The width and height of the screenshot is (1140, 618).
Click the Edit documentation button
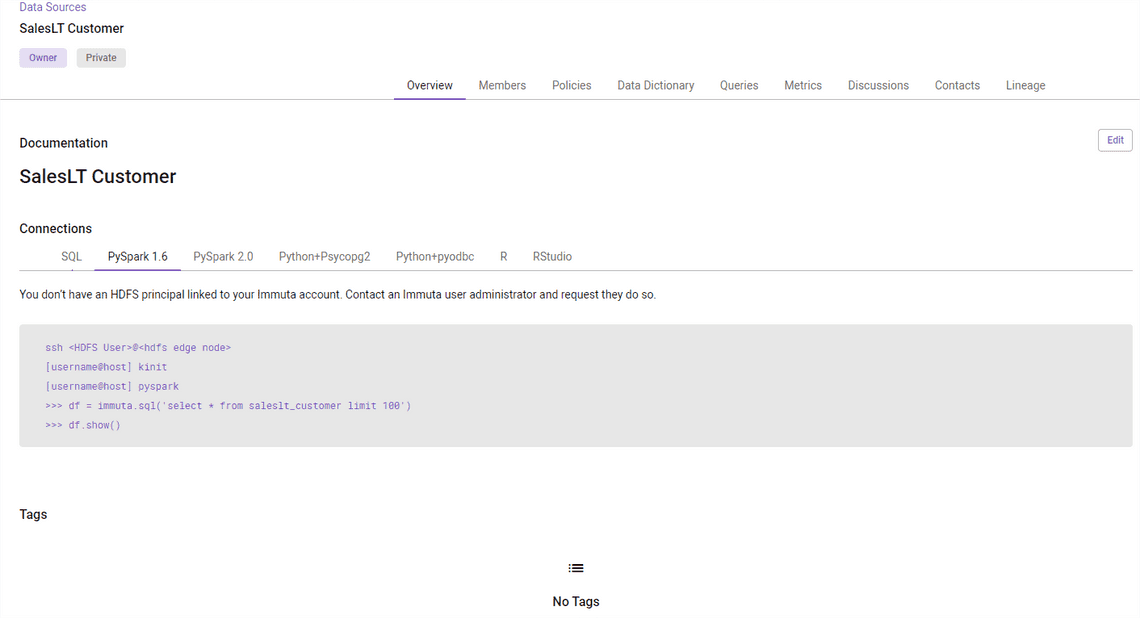[x=1115, y=140]
